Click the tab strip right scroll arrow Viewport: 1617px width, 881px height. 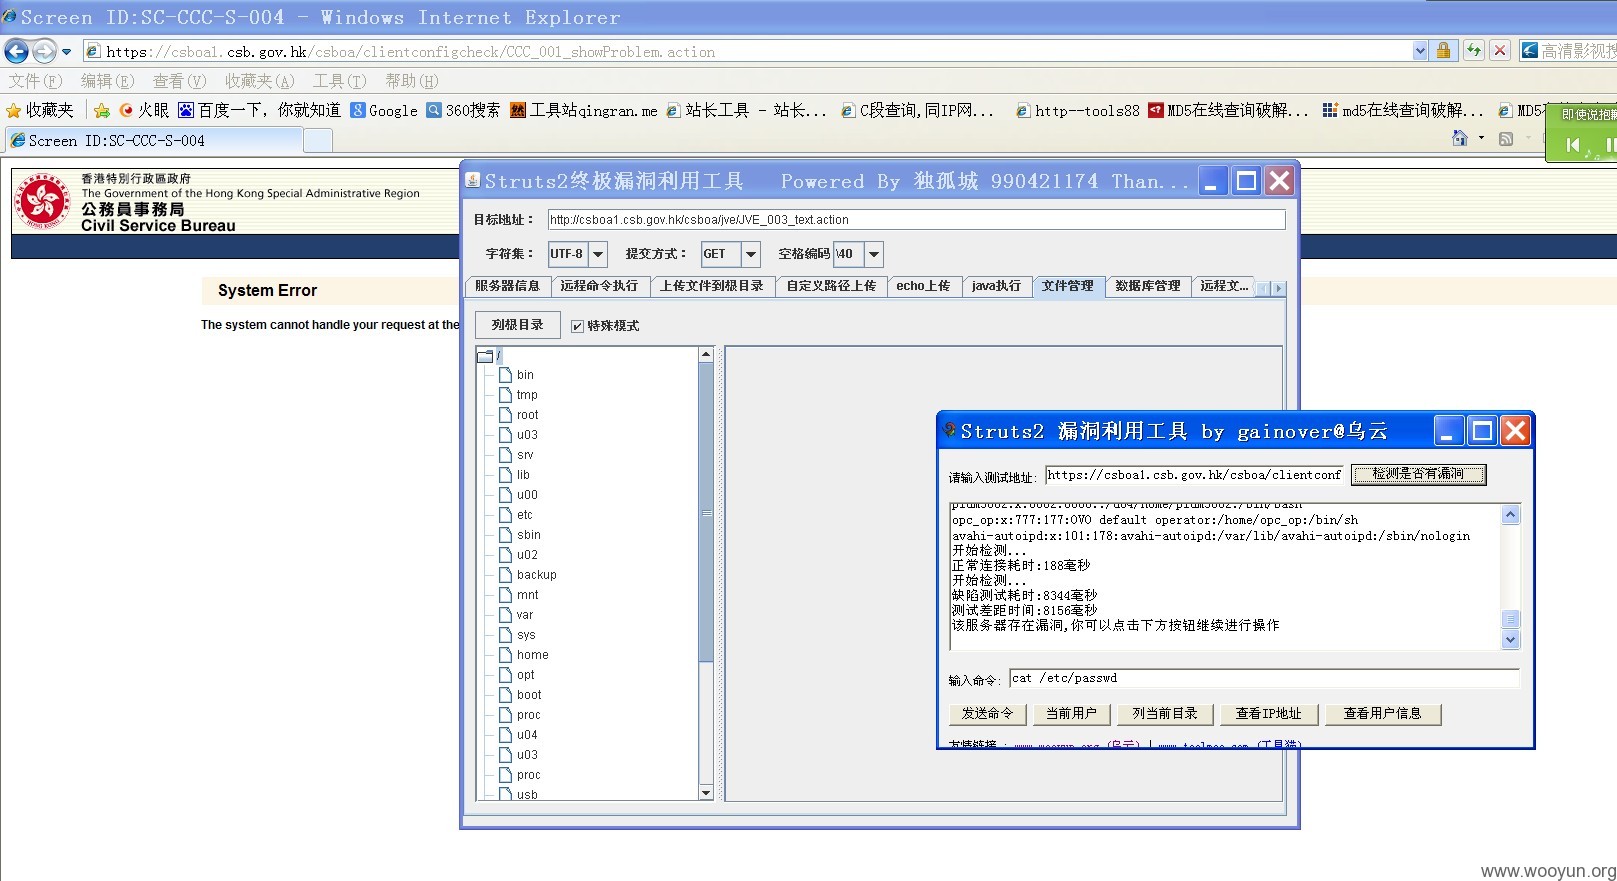coord(1278,288)
